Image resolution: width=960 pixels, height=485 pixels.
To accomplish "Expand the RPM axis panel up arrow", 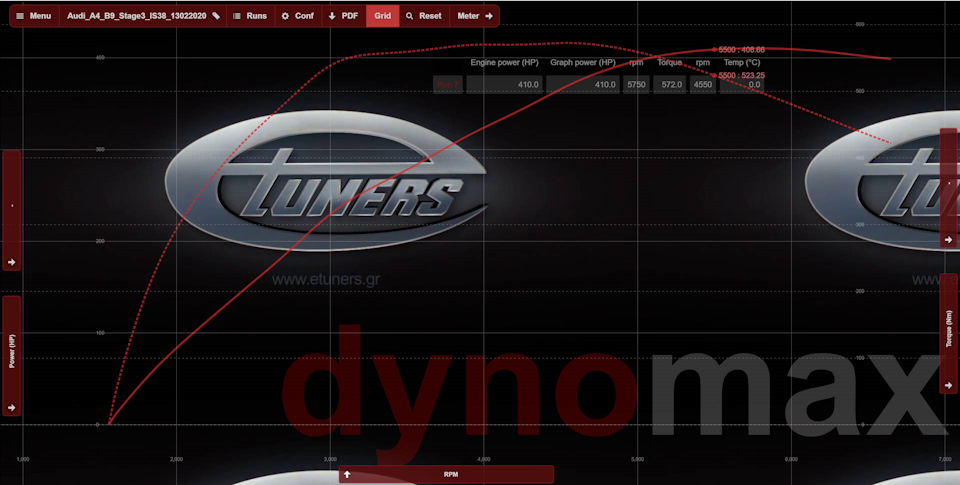I will [347, 475].
